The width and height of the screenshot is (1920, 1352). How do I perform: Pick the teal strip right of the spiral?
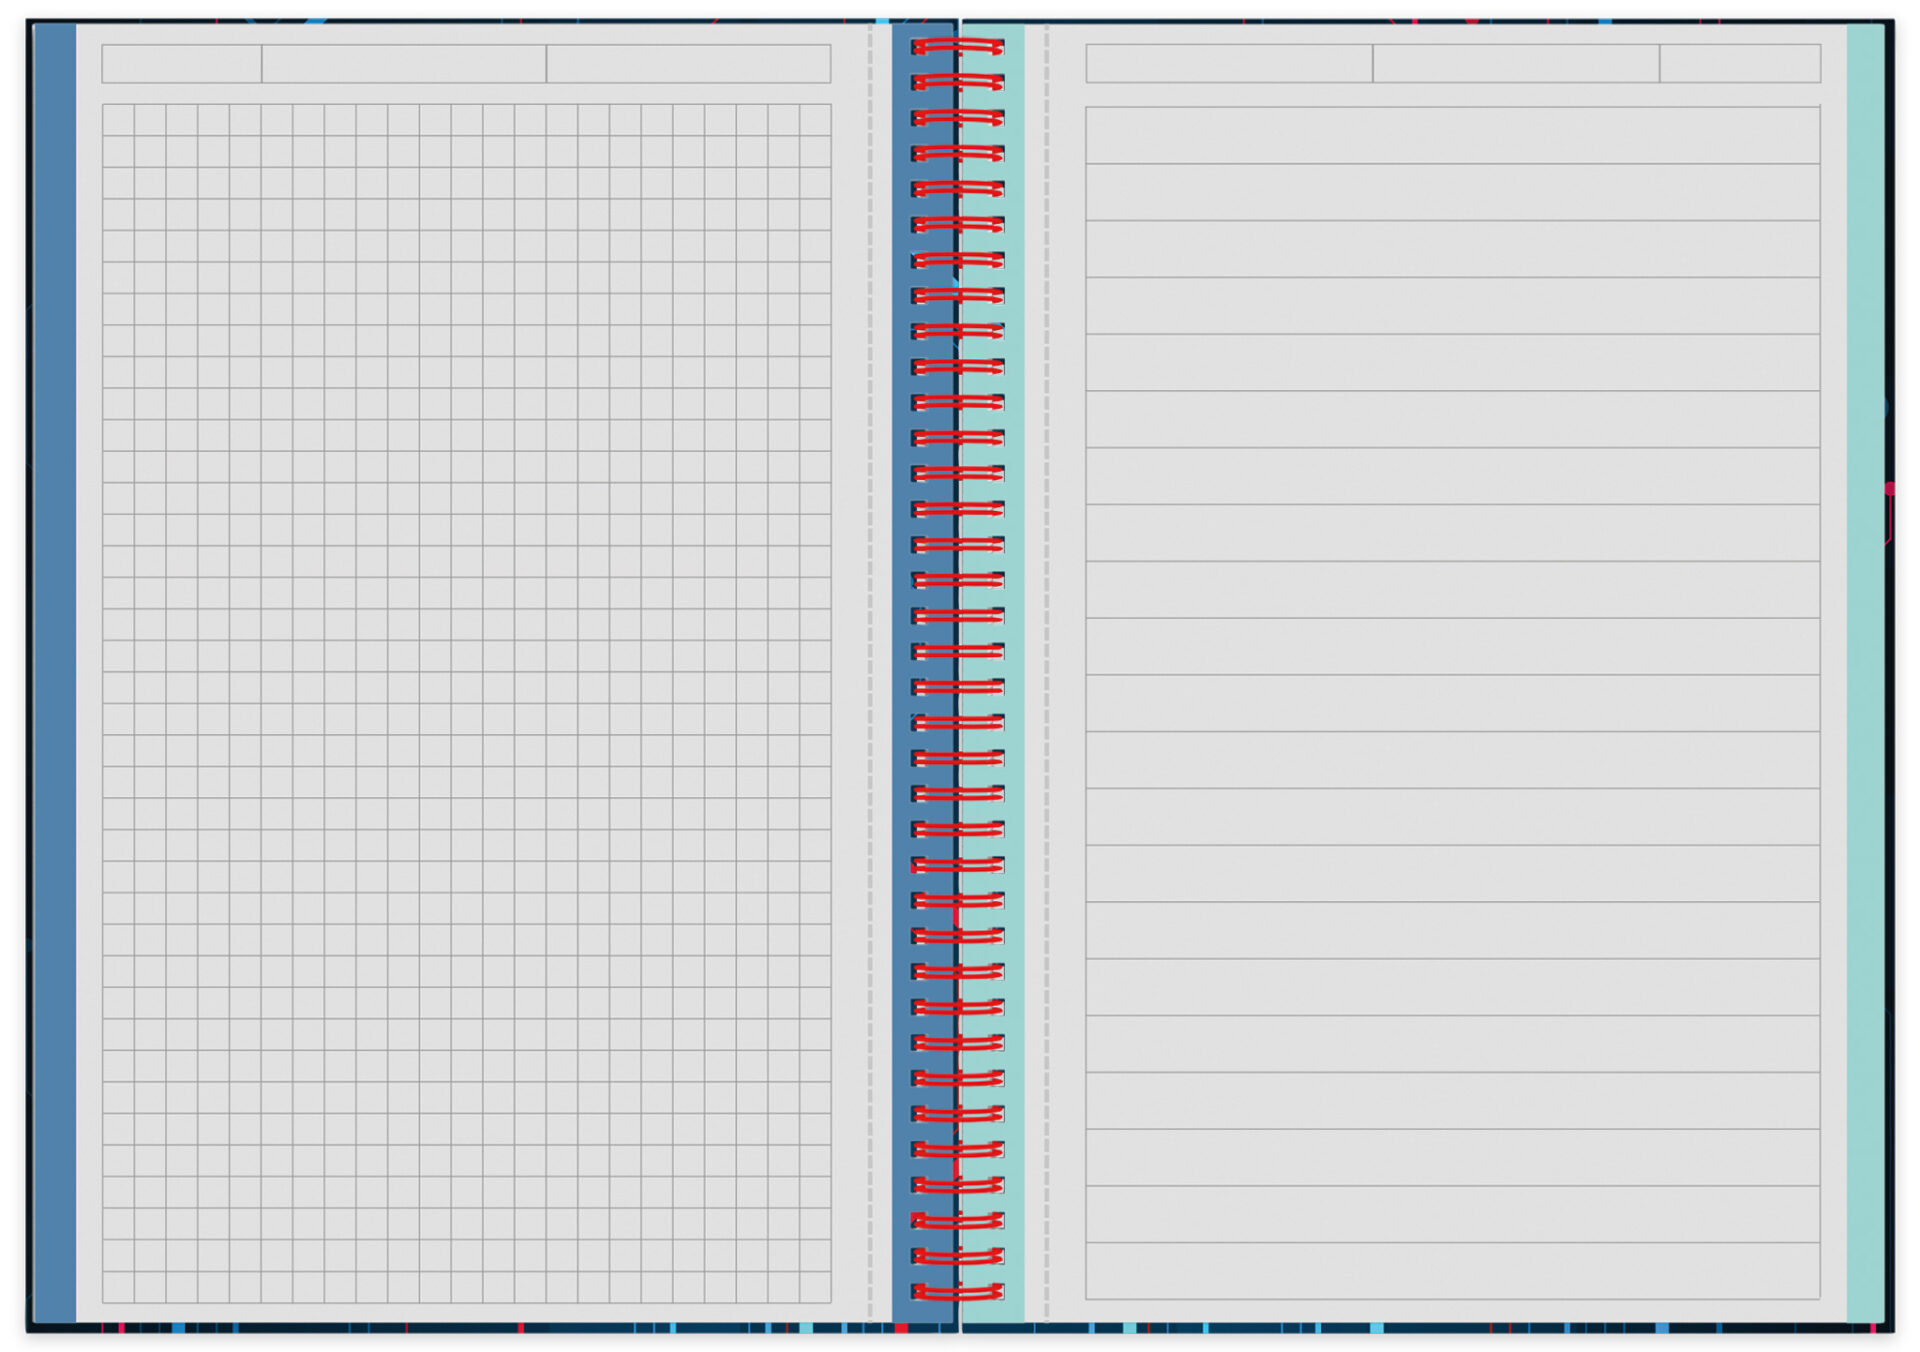tap(992, 672)
